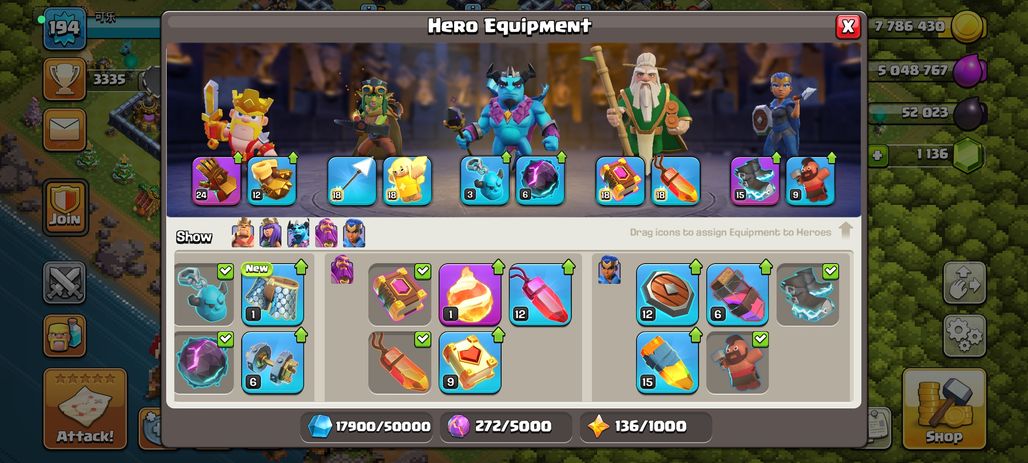The height and width of the screenshot is (463, 1028).
Task: Open the Eternal Tome level 18 slot
Action: click(x=620, y=181)
